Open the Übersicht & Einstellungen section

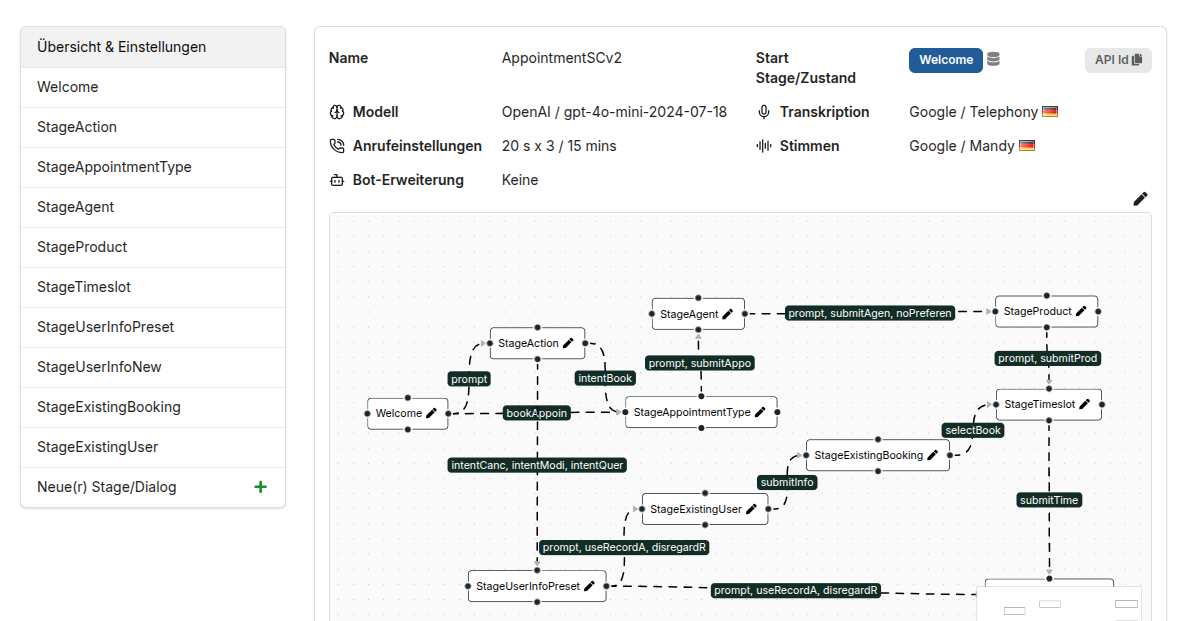(x=153, y=47)
